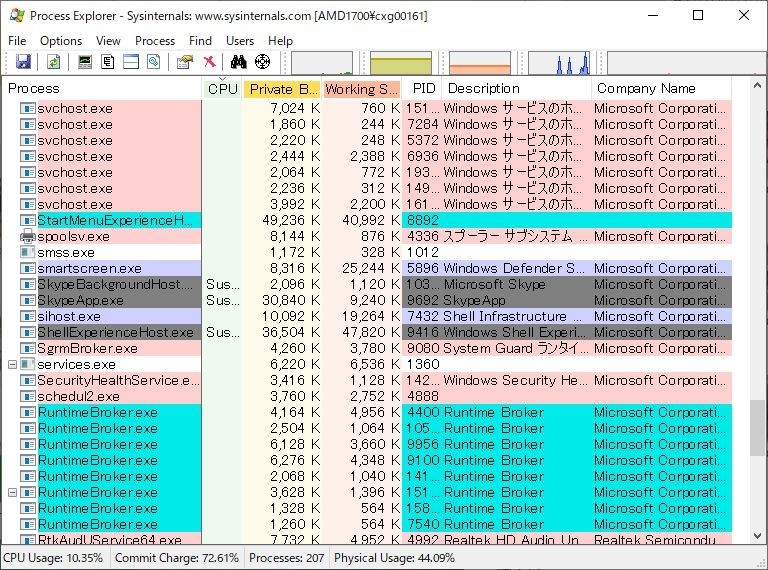
Task: Click the icon beside schedul2.exe
Action: 28,396
